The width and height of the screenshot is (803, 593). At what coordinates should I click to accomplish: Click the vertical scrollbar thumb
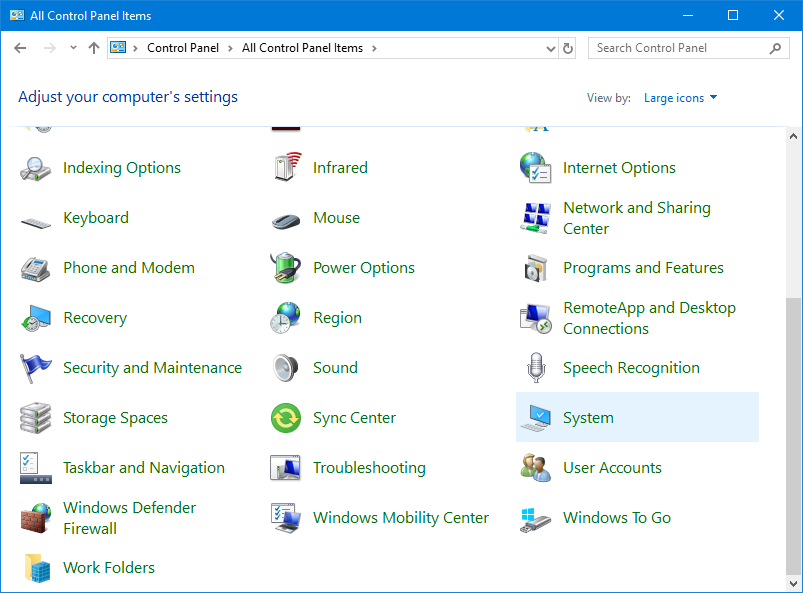[x=793, y=436]
